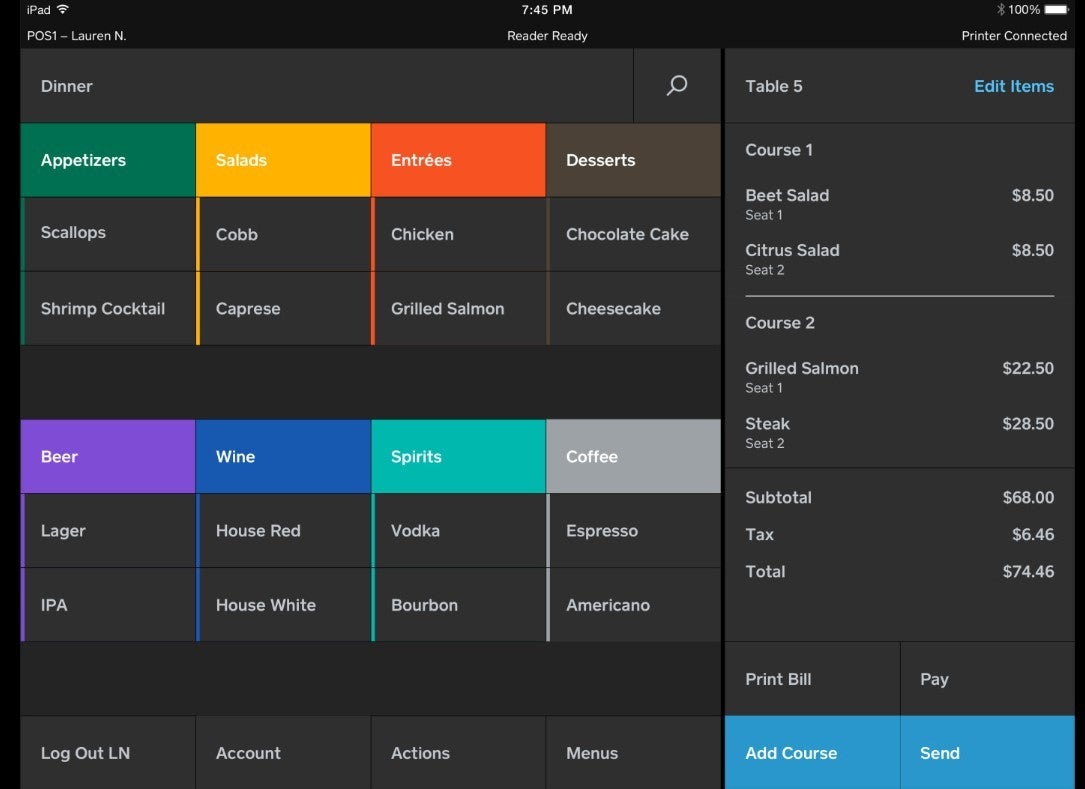The image size is (1085, 789).
Task: Click the Wi-Fi icon in status bar
Action: 63,10
